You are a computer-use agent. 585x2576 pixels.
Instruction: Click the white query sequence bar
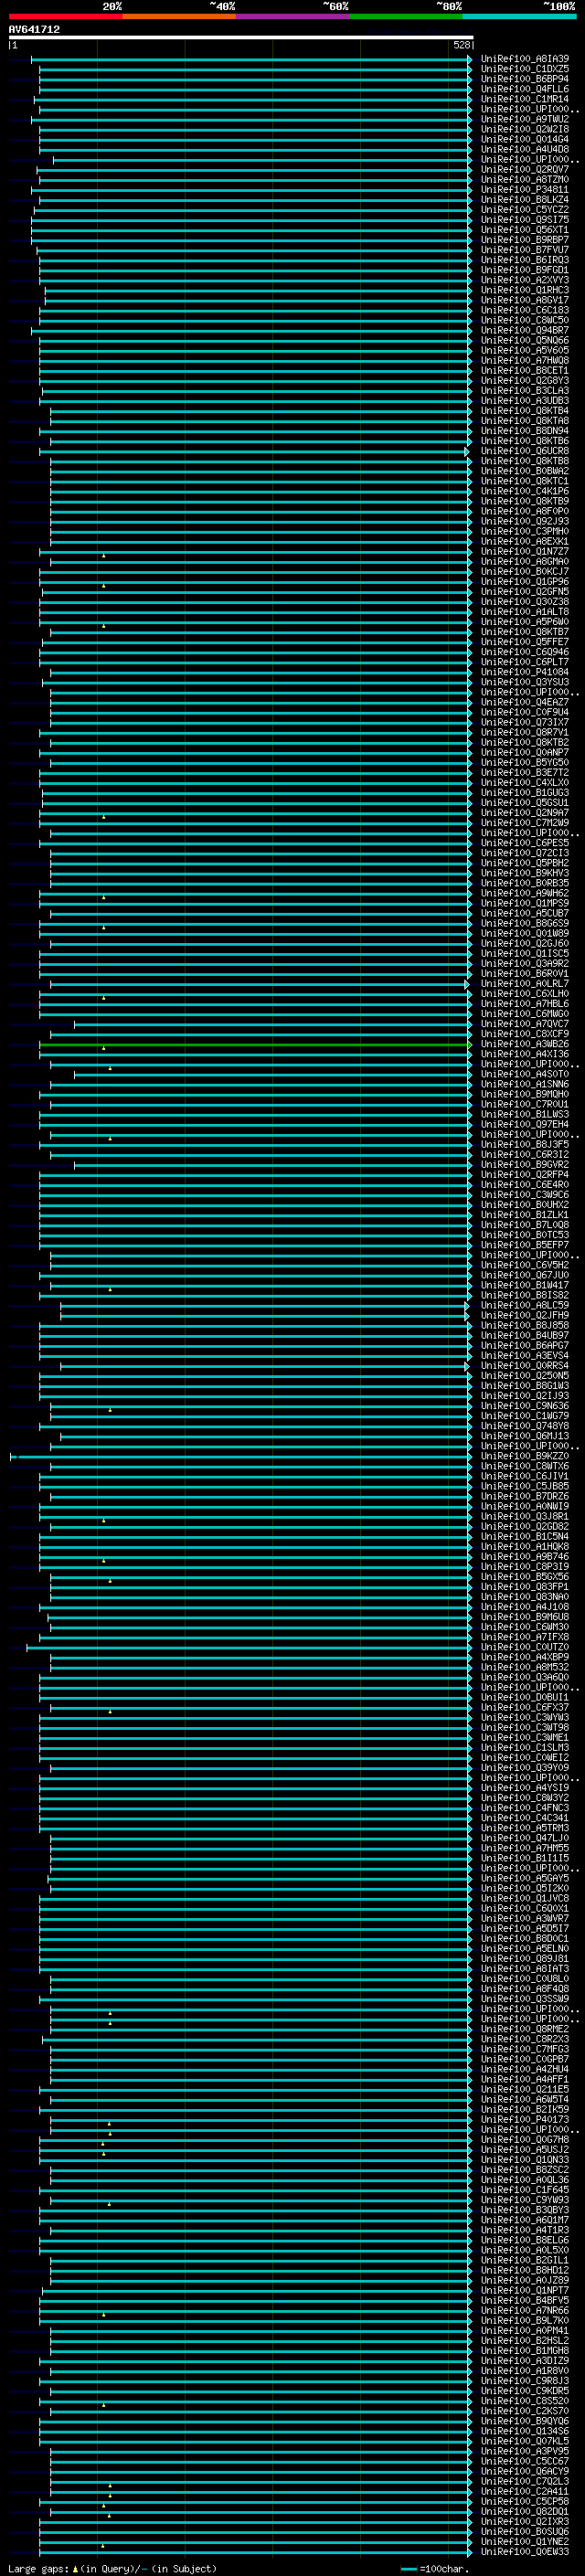point(241,37)
